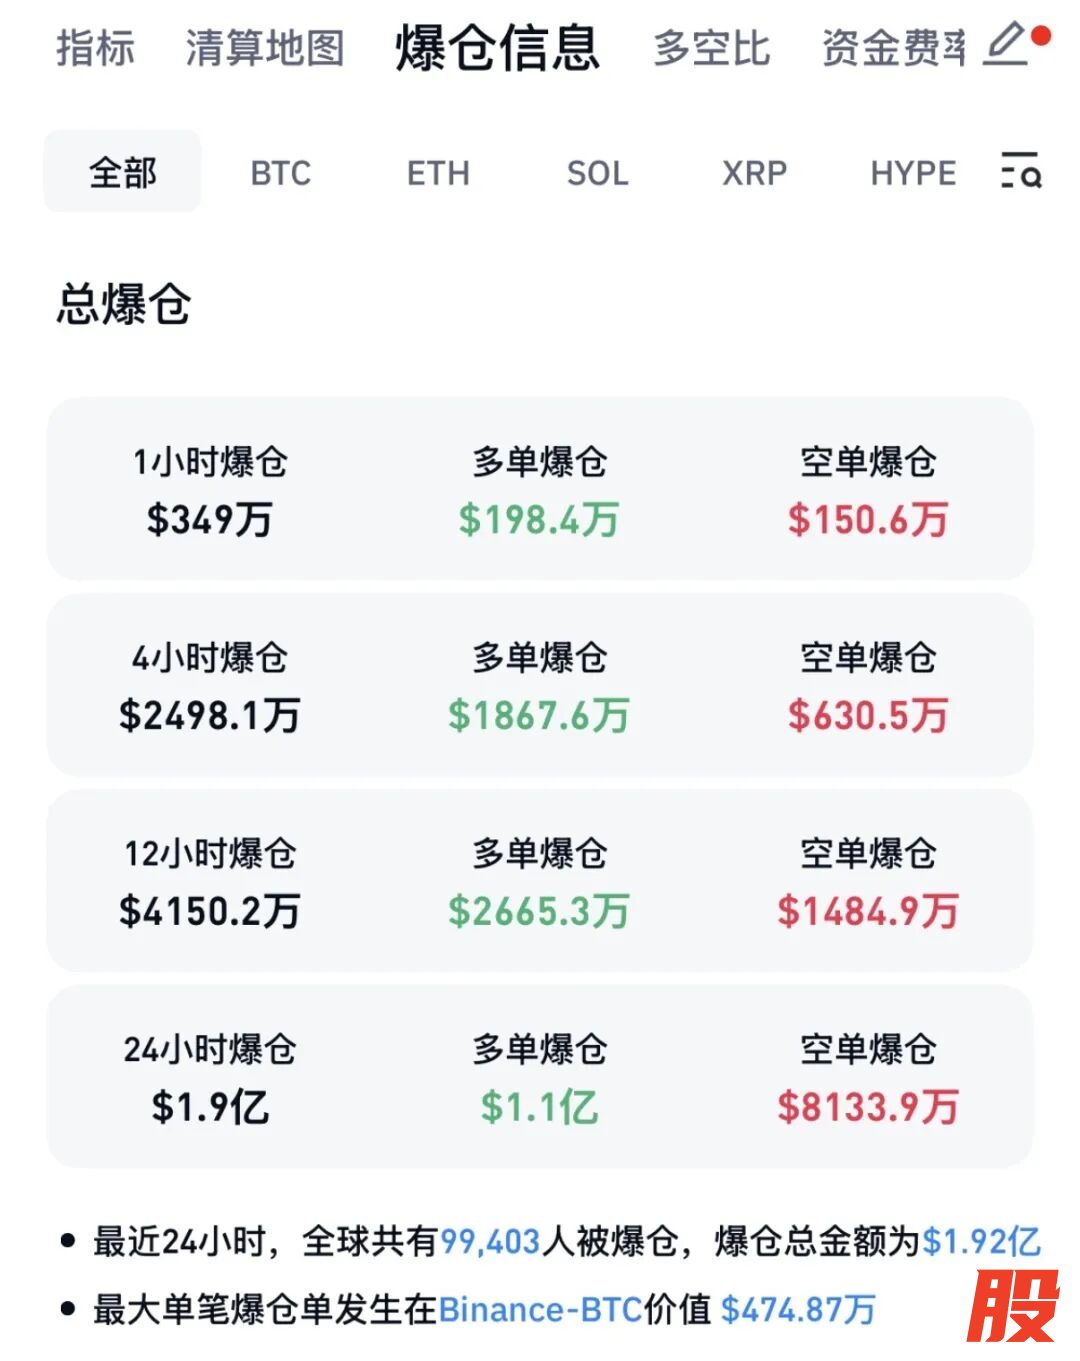Filter liquidations by ETH
The image size is (1080, 1361).
coord(438,173)
